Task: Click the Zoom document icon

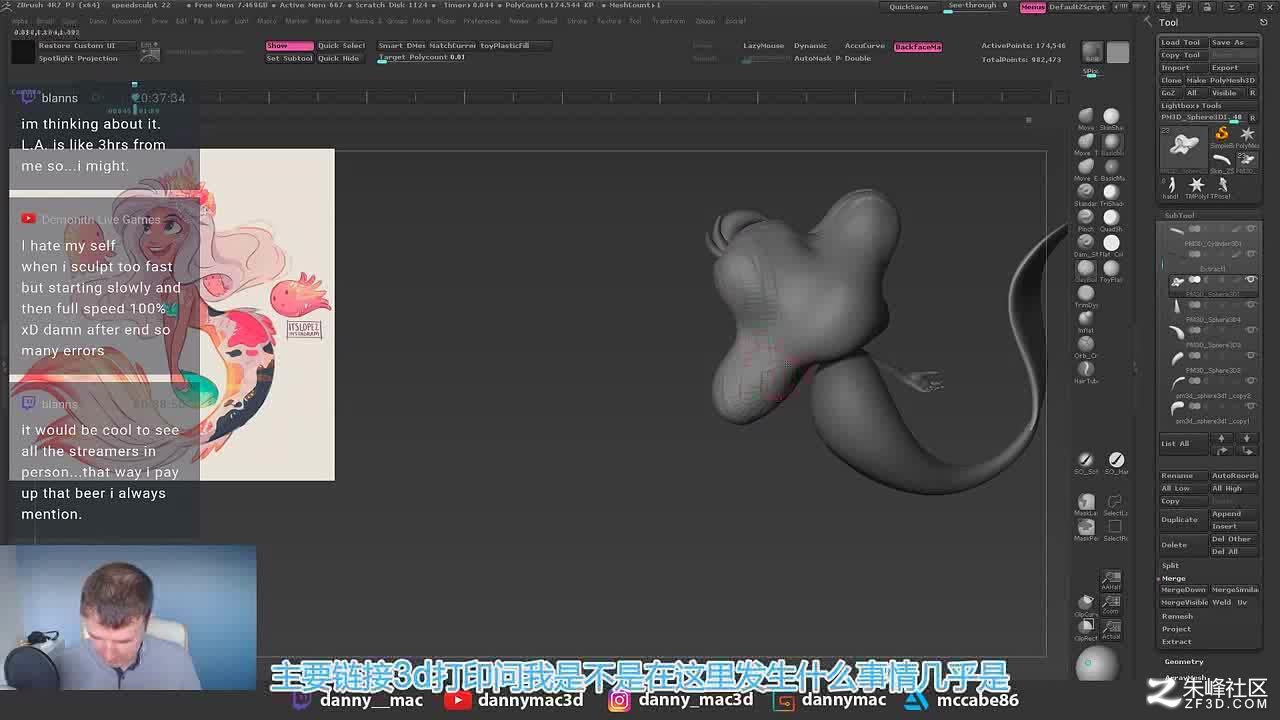Action: click(1111, 605)
